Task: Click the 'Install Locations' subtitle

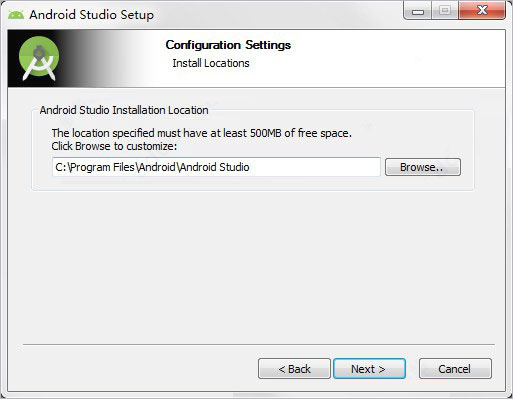Action: coord(211,63)
